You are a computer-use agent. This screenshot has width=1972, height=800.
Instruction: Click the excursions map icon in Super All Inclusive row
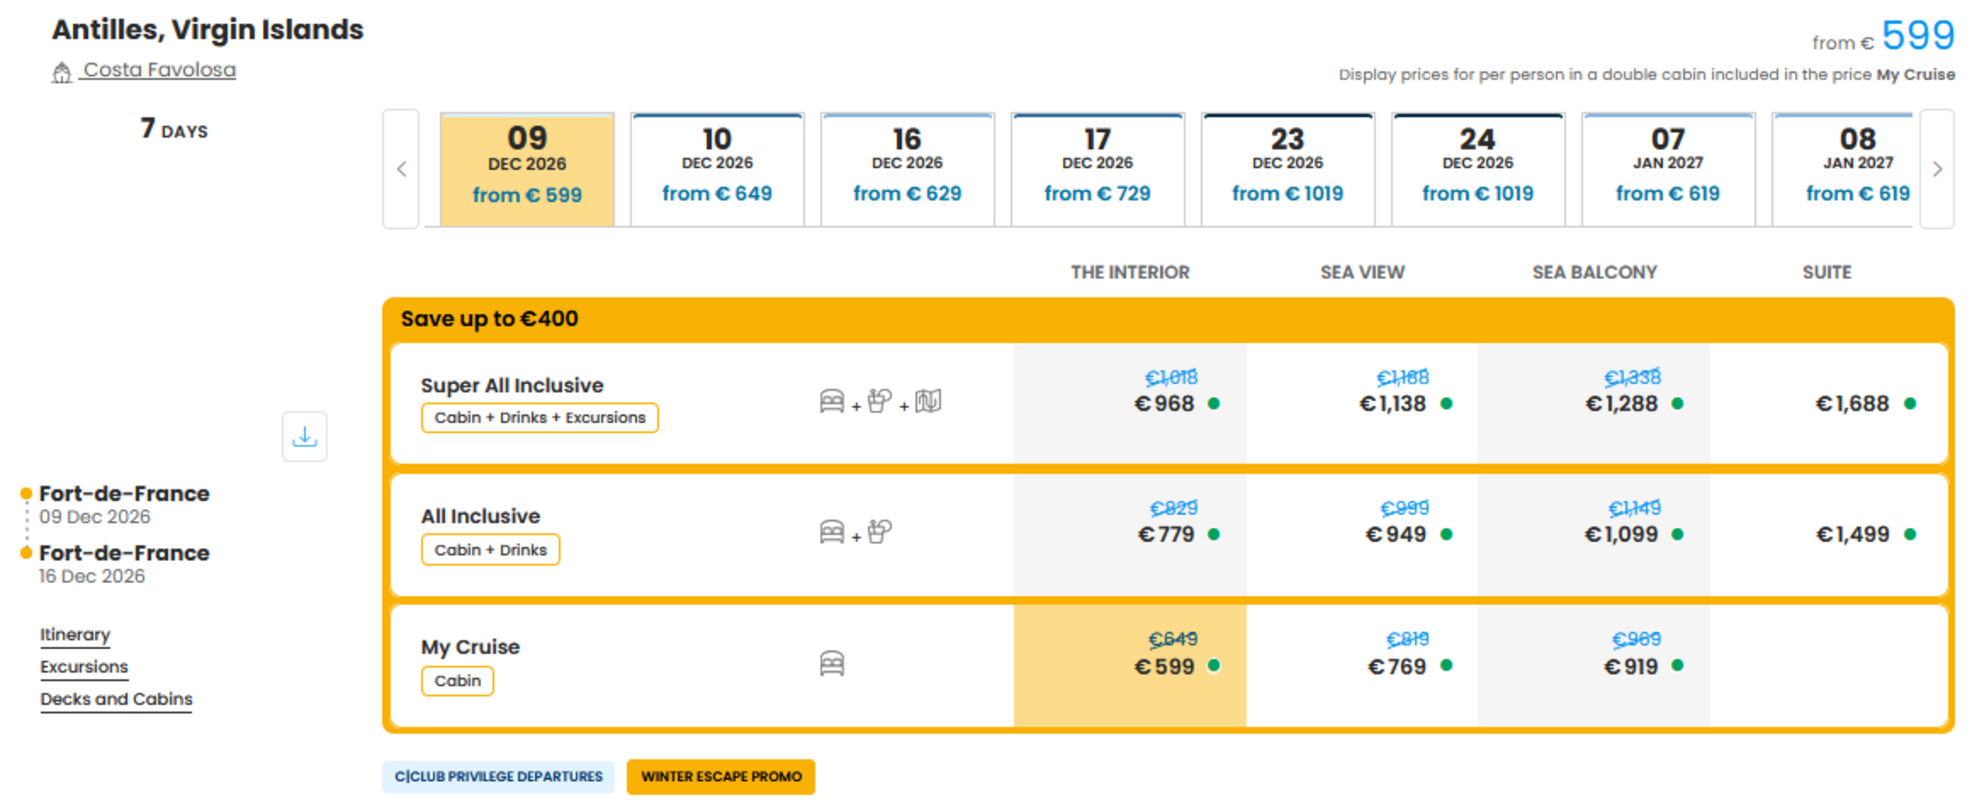928,401
